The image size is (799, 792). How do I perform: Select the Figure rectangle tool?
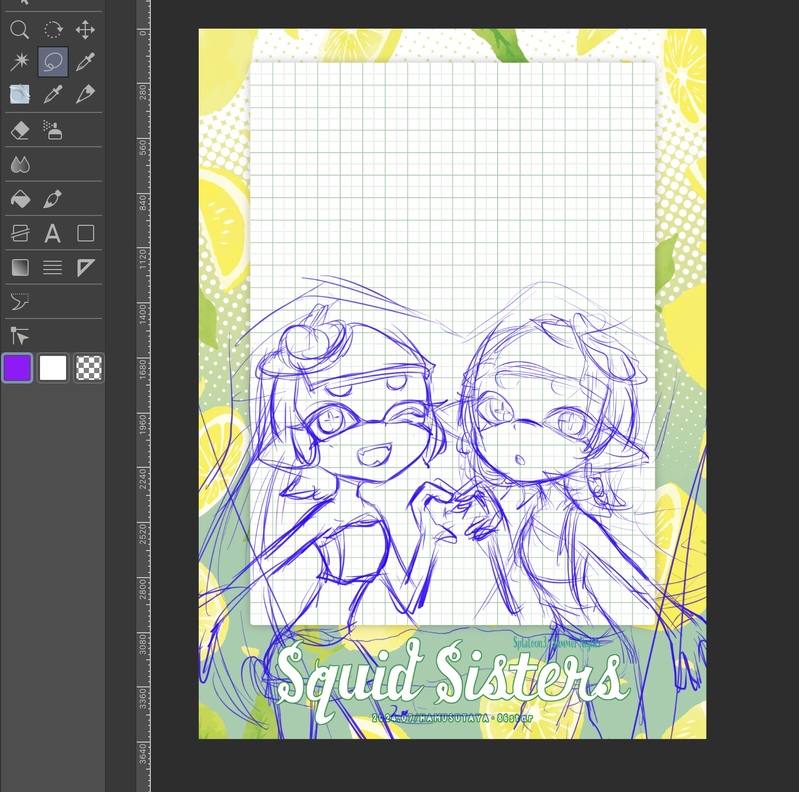[x=85, y=233]
